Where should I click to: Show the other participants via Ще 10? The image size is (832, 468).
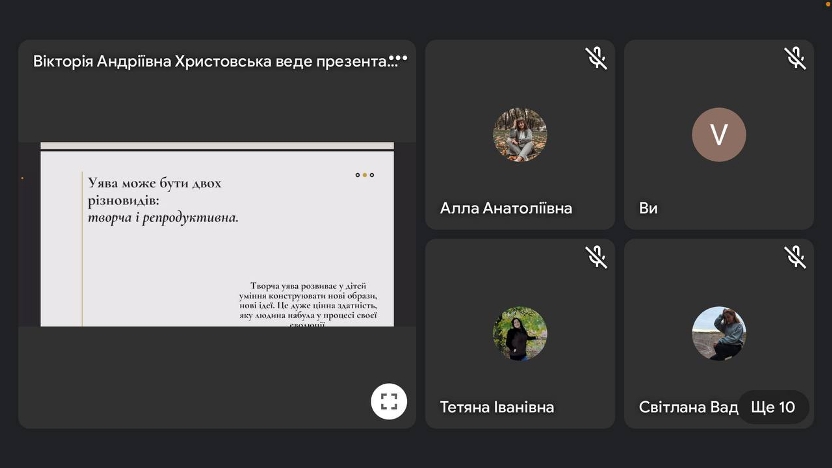[773, 407]
